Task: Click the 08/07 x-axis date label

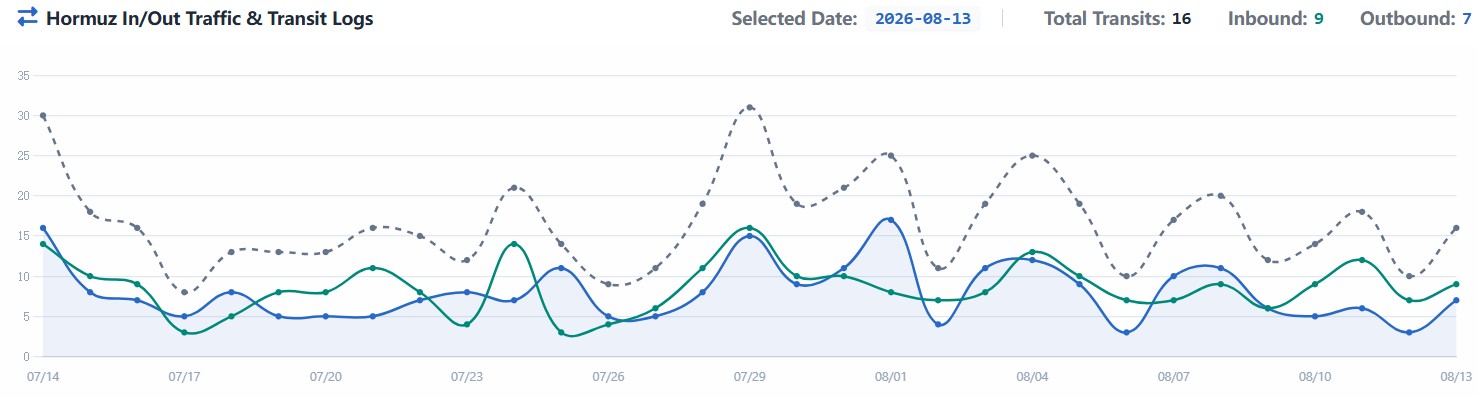Action: tap(1173, 377)
